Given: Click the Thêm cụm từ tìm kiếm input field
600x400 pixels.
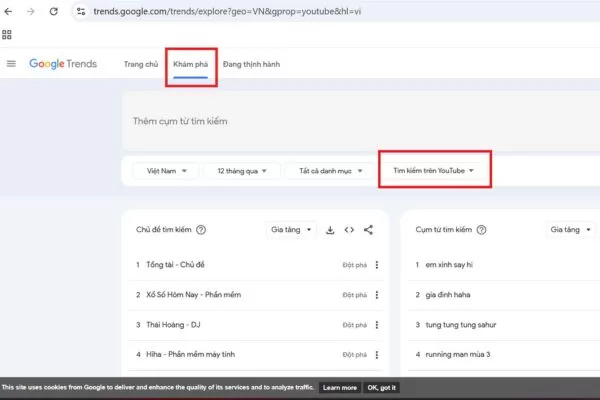Looking at the screenshot, I should pyautogui.click(x=361, y=121).
